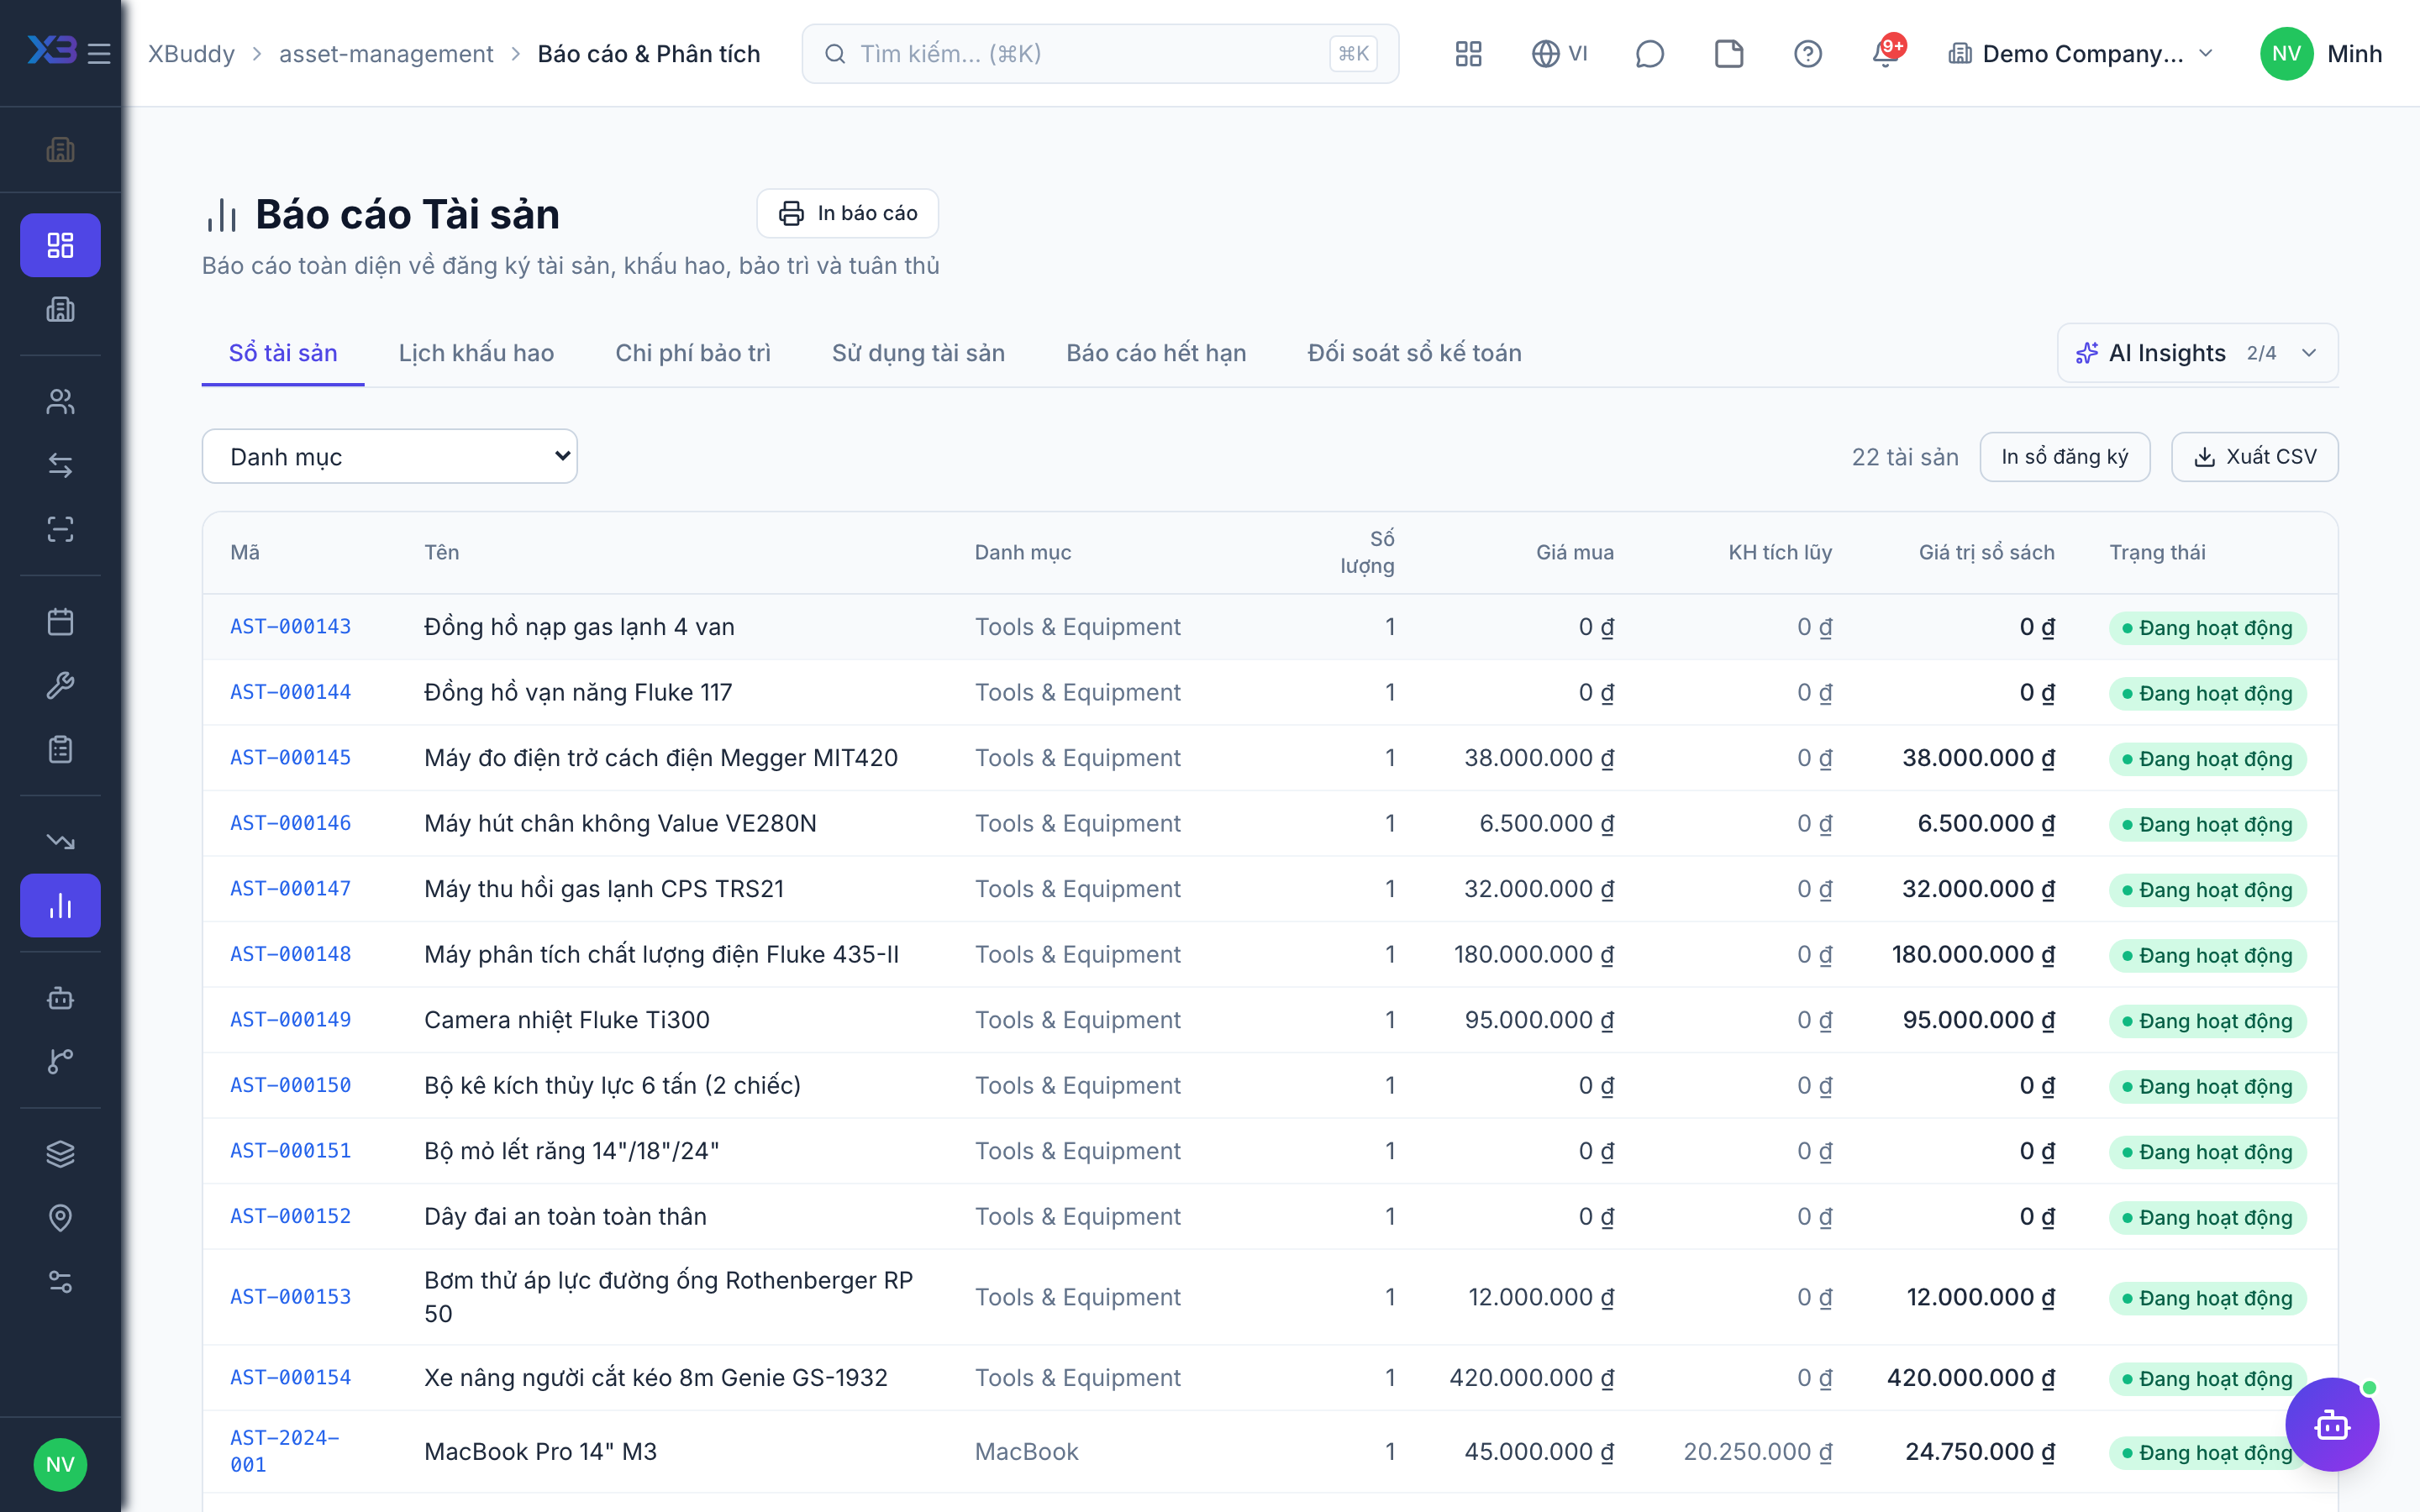Open the apps grid icon in header
2420x1512 pixels.
pos(1468,54)
